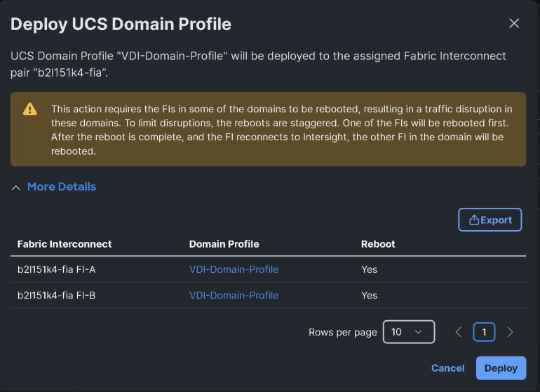The width and height of the screenshot is (540, 392).
Task: Export the fabric interconnect table
Action: (490, 220)
